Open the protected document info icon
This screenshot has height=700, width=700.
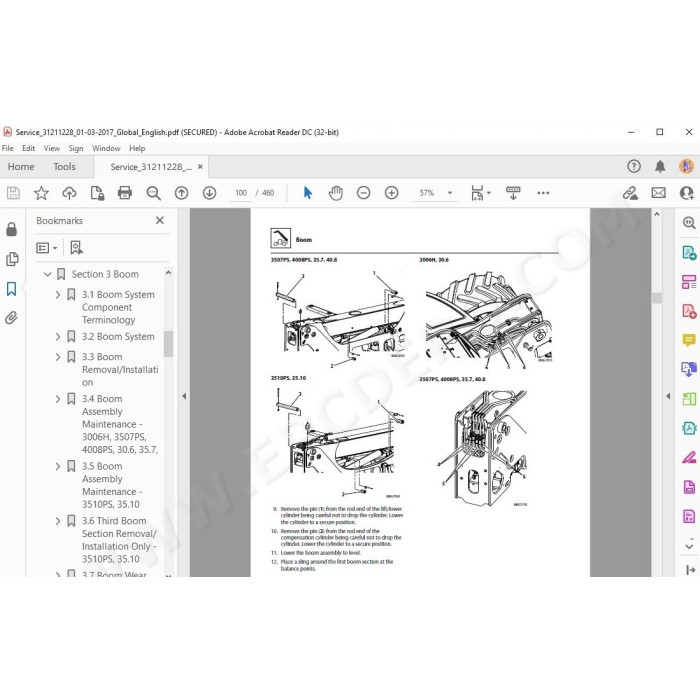(x=97, y=193)
